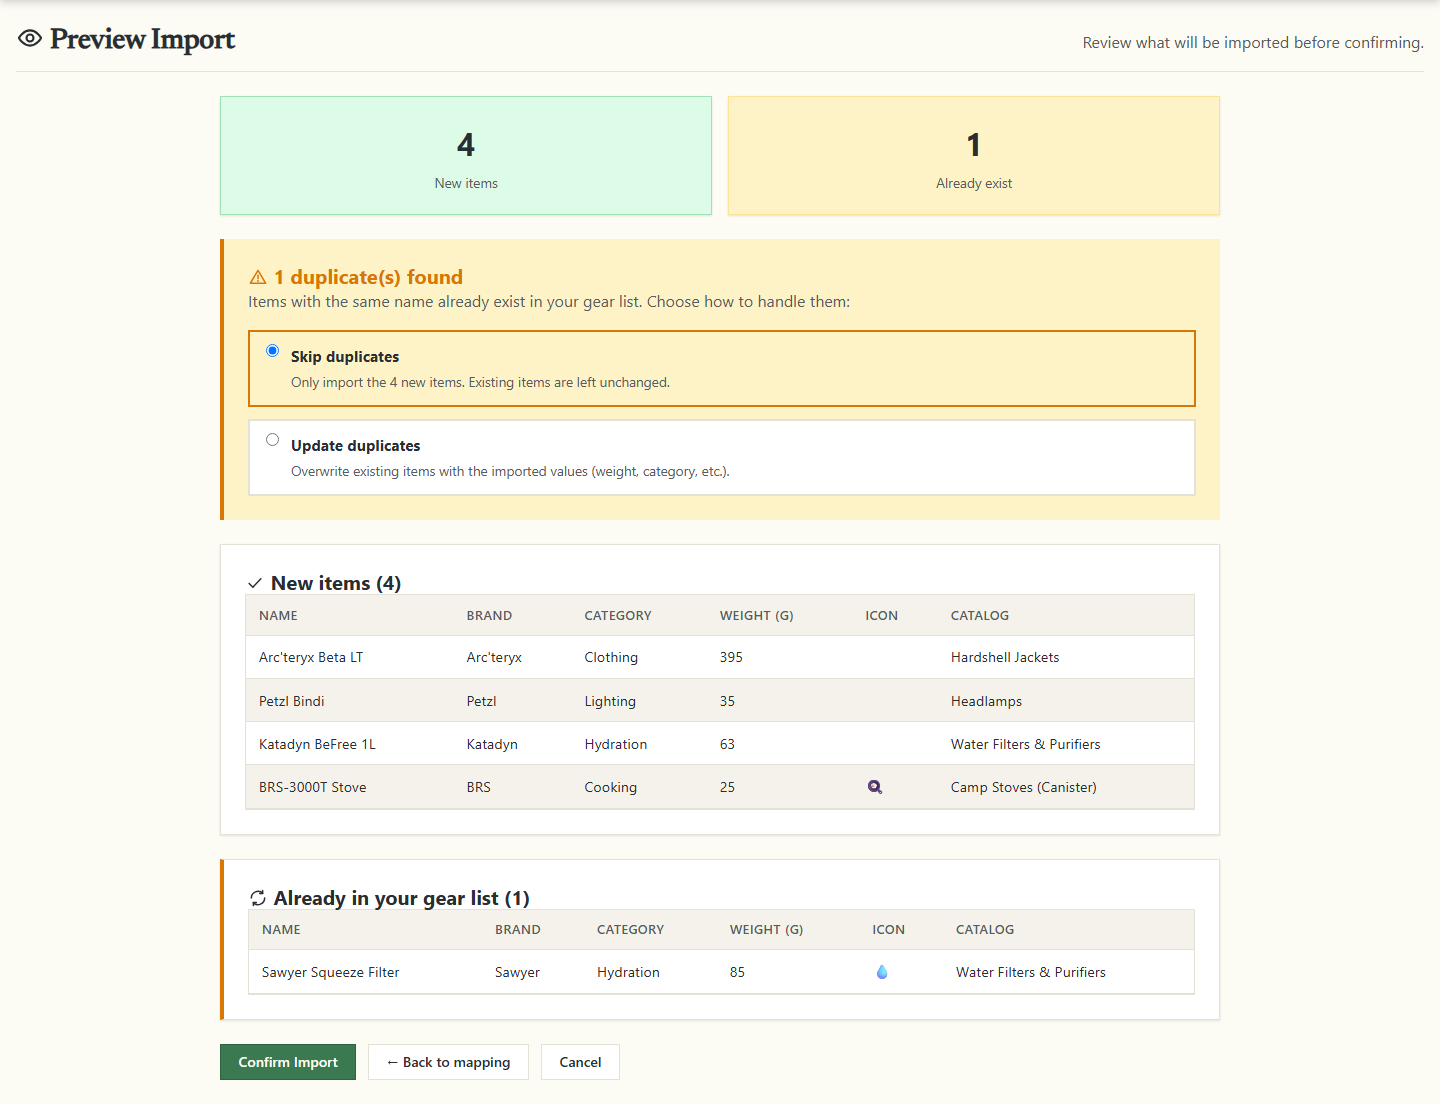Image resolution: width=1440 pixels, height=1104 pixels.
Task: Click the Hardshell Jackets catalog cell
Action: (x=1005, y=657)
